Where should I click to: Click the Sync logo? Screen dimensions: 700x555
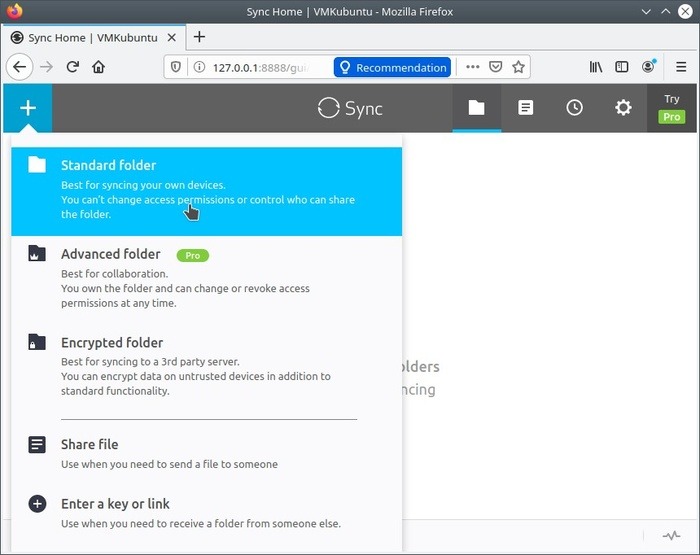[350, 108]
